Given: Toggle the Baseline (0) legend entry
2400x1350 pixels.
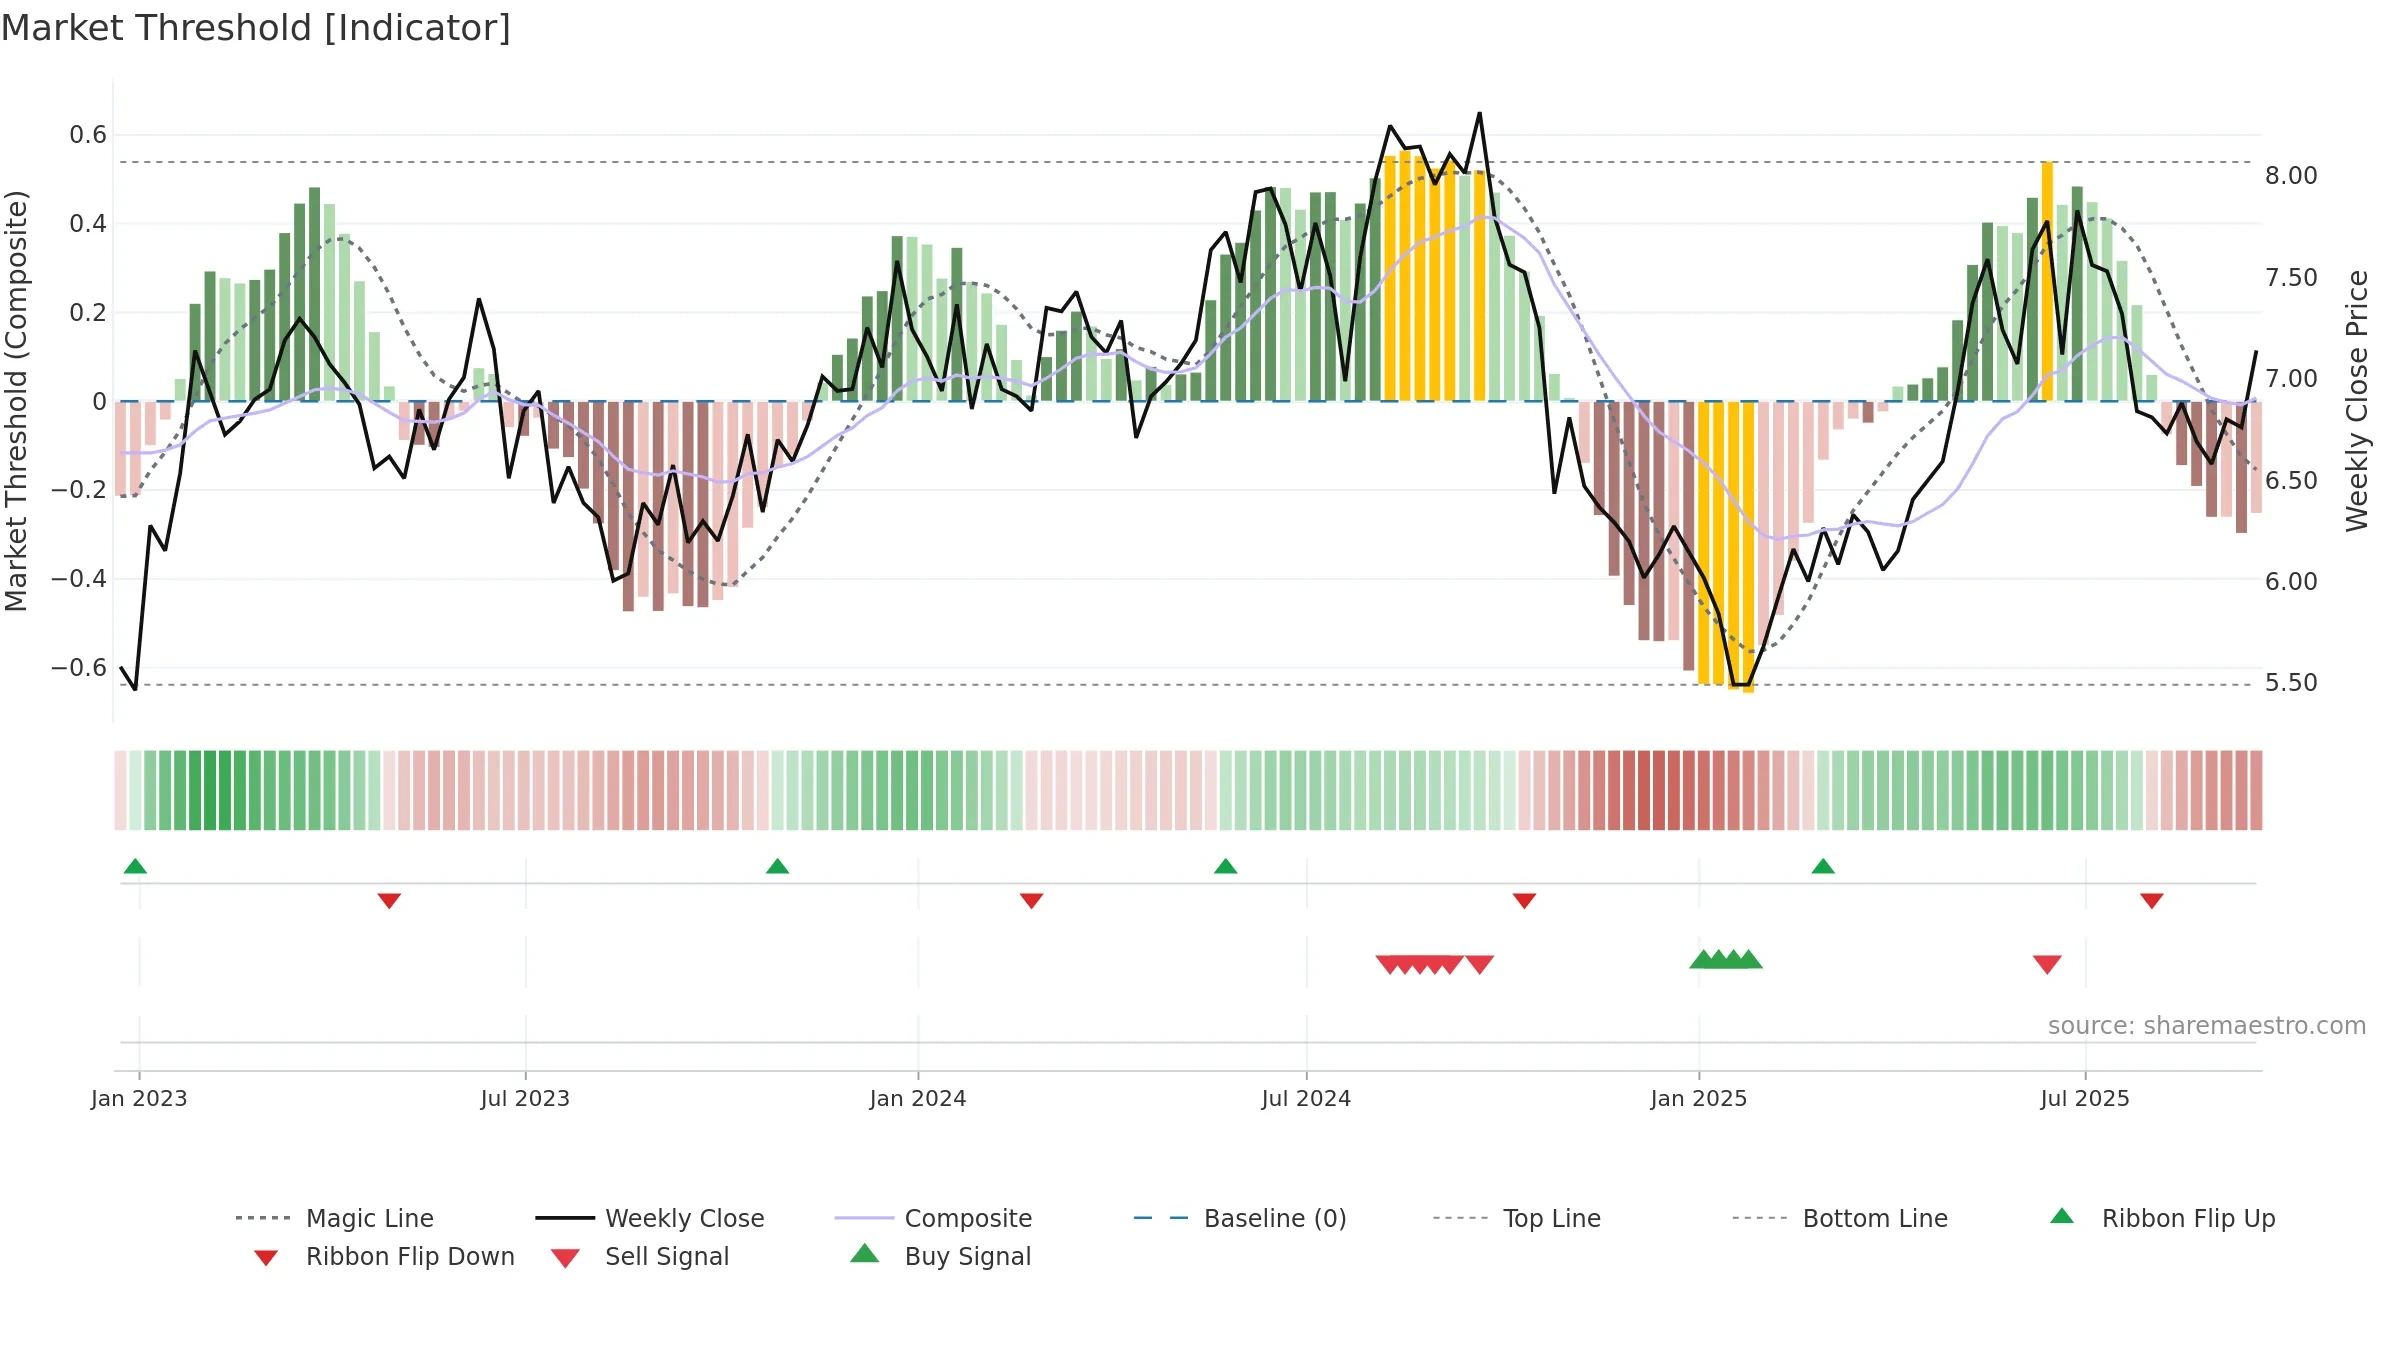Looking at the screenshot, I should 1240,1218.
